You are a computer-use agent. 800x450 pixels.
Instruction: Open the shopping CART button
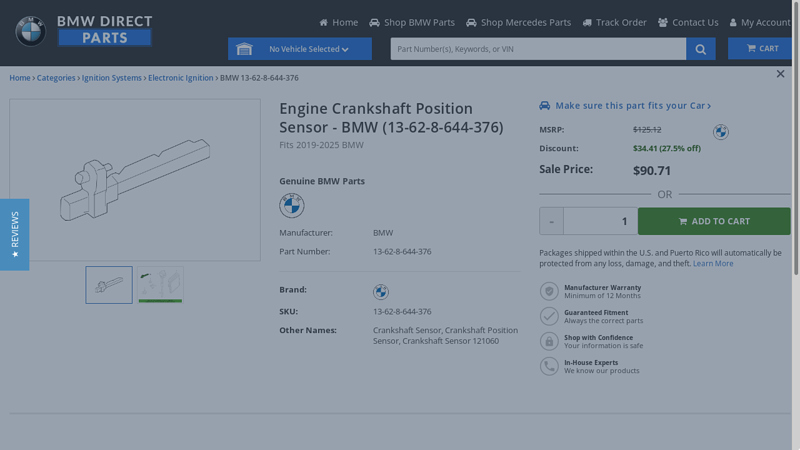click(x=760, y=48)
